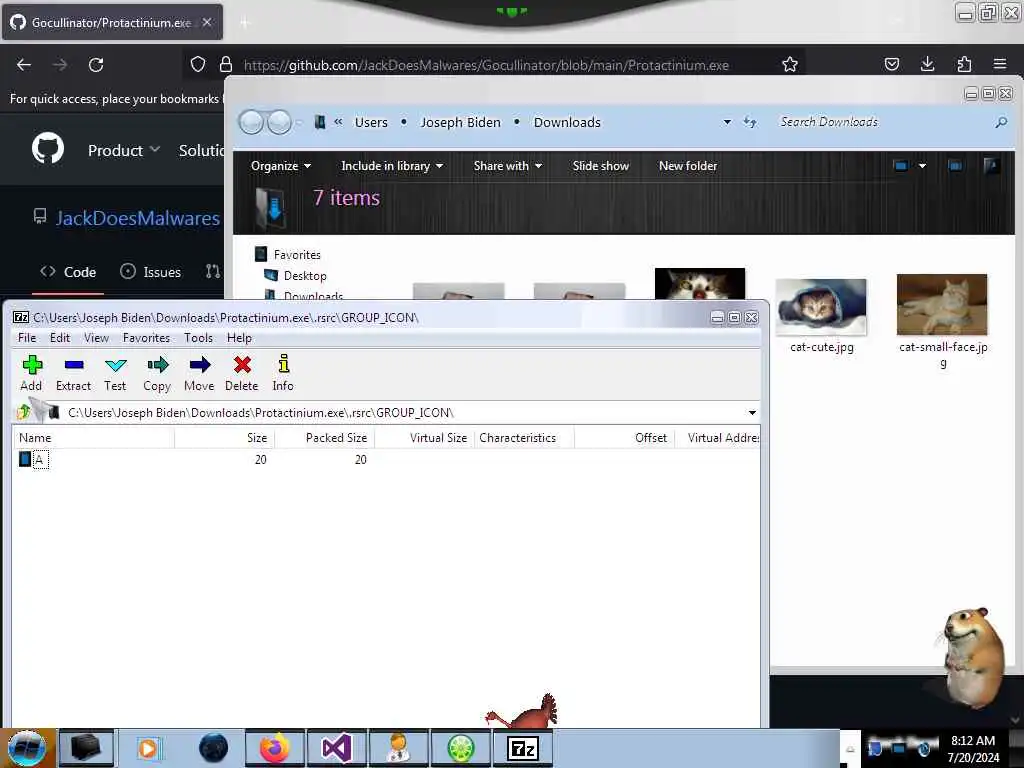Go up one folder level in 7-Zip
Viewport: 1024px width, 768px height.
click(24, 412)
